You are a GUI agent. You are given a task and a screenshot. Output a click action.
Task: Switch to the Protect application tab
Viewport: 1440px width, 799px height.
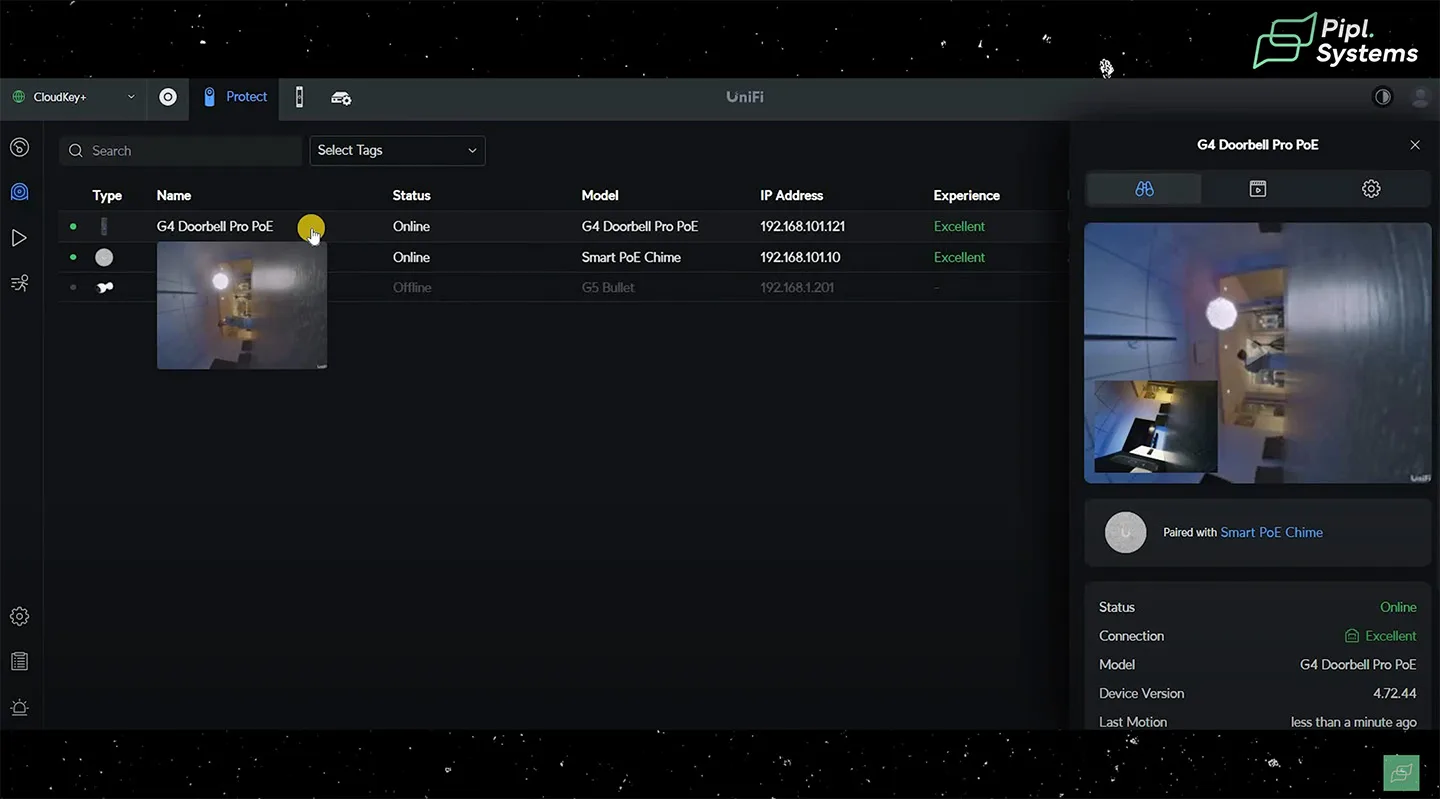(x=235, y=97)
